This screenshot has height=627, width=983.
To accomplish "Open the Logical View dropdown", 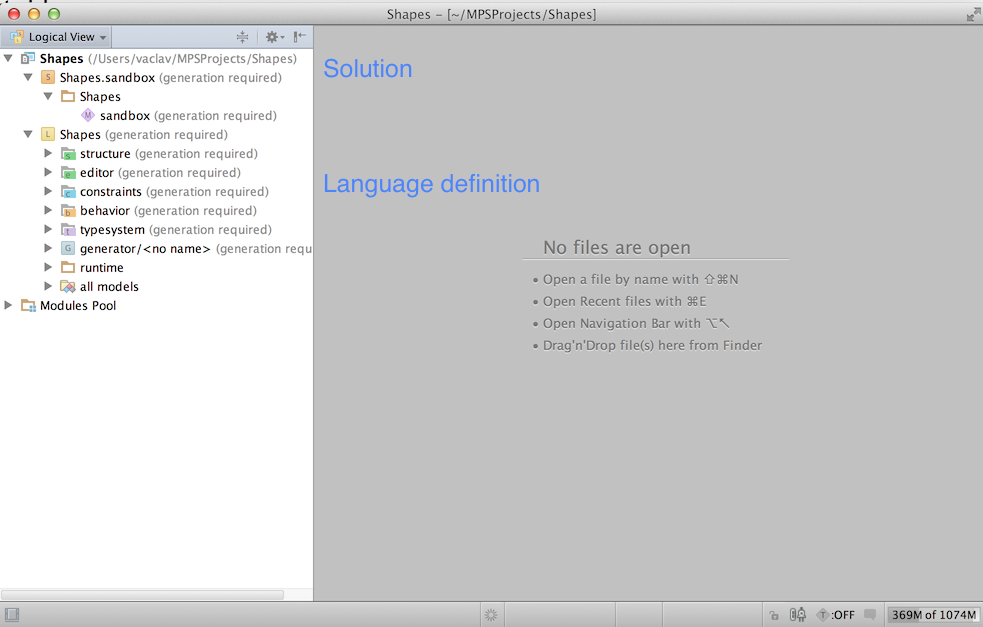I will [x=58, y=37].
